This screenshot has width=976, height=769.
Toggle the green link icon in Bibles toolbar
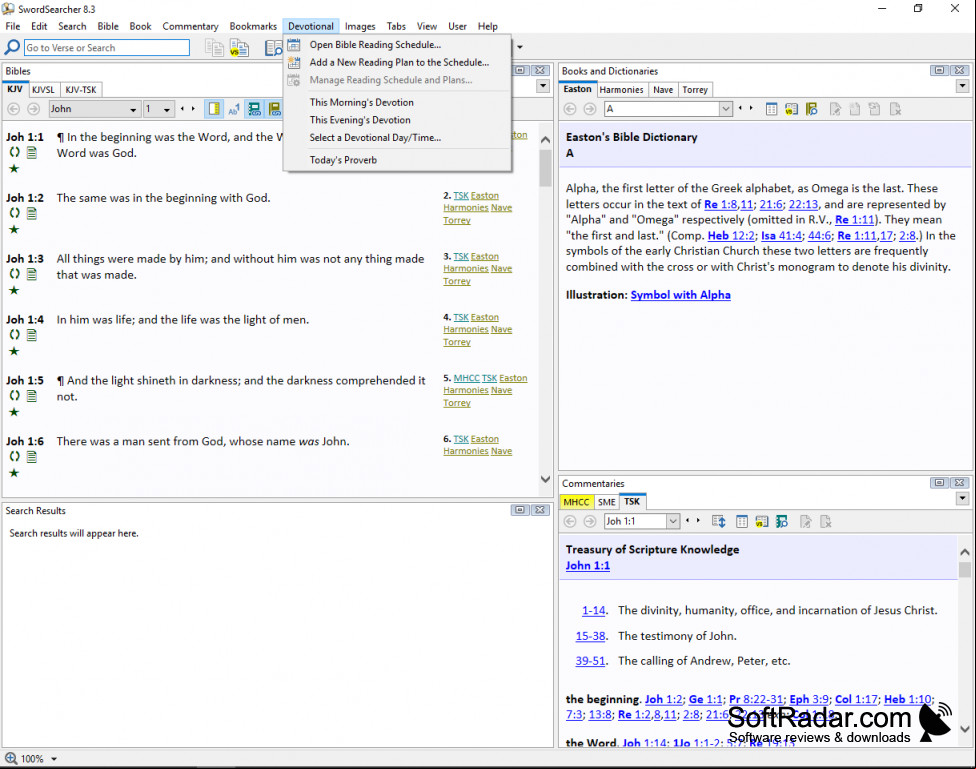(x=254, y=109)
